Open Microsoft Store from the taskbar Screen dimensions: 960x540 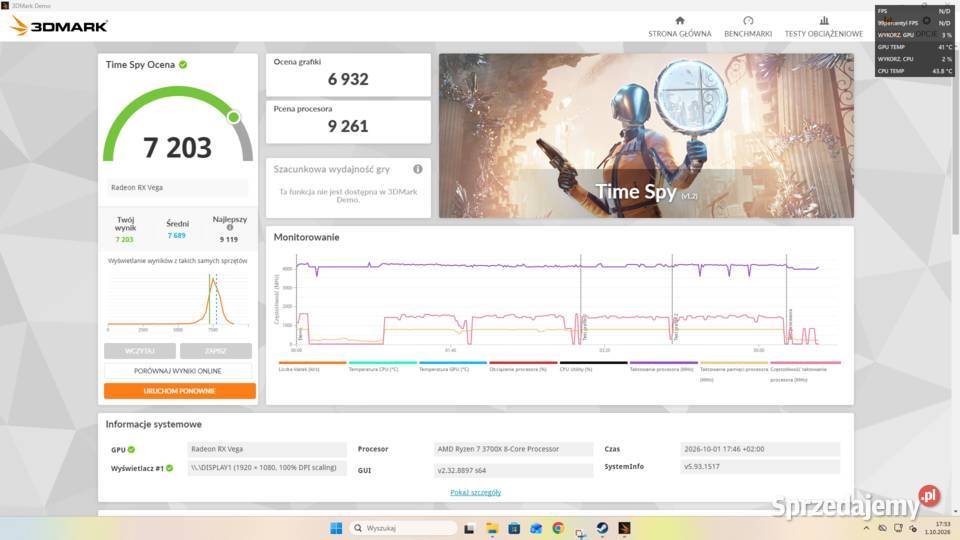(514, 528)
